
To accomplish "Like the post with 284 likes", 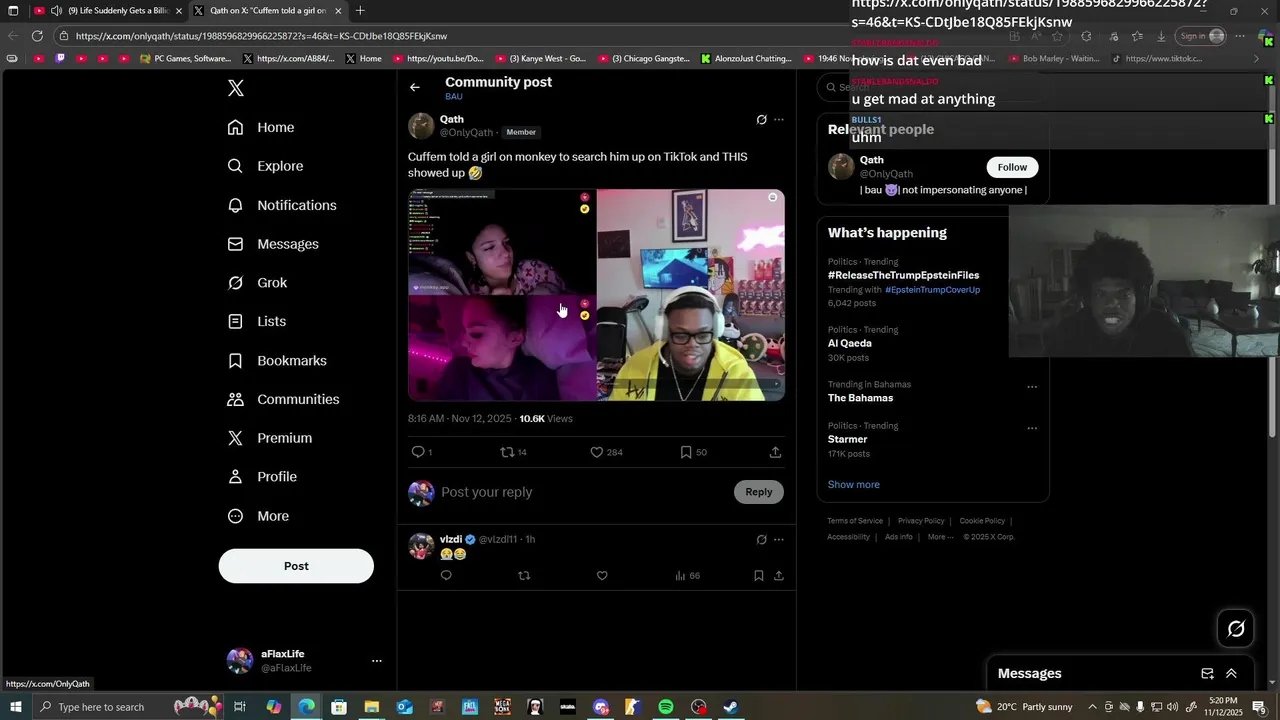I will (x=606, y=452).
